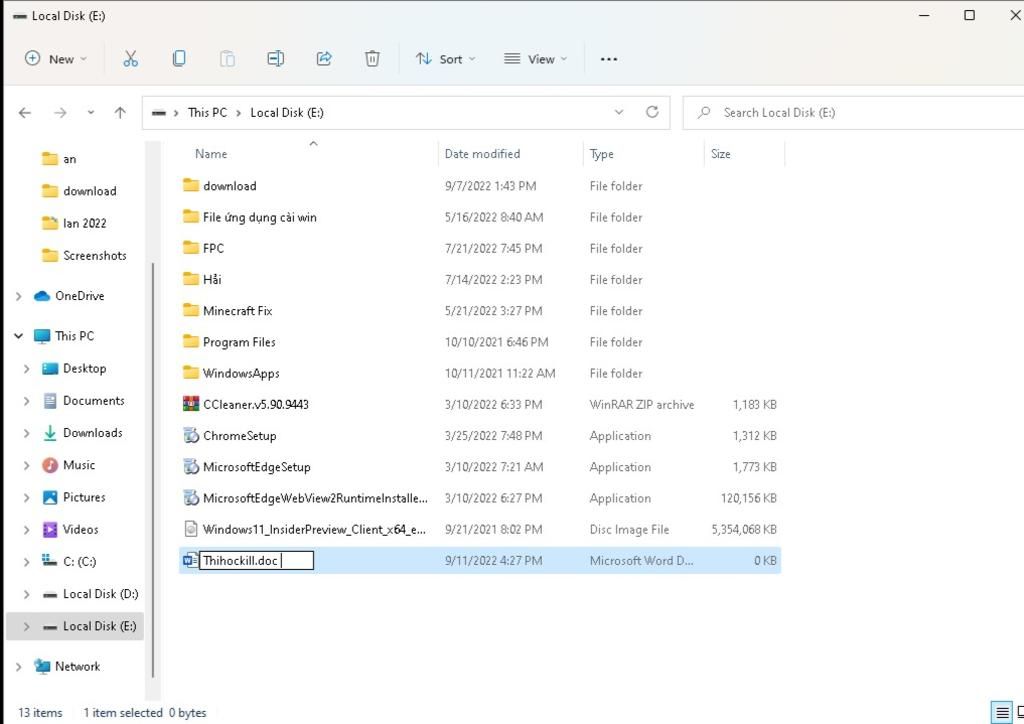Click Local Disk (E:) breadcrumb segment

tap(287, 112)
